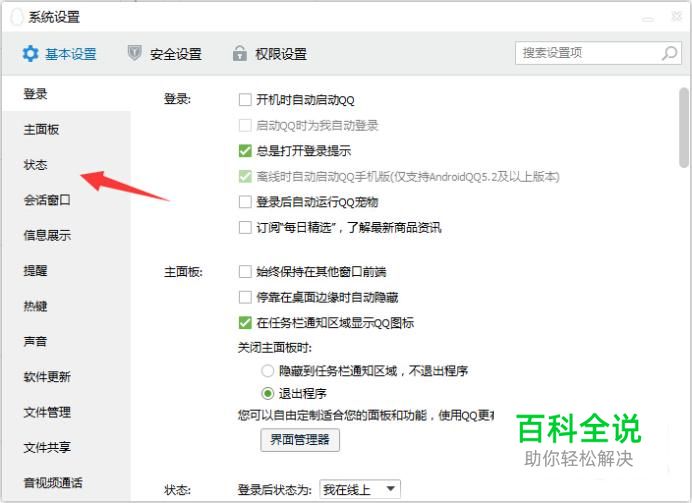Click the QQ penguin title icon
692x503 pixels.
(x=16, y=17)
